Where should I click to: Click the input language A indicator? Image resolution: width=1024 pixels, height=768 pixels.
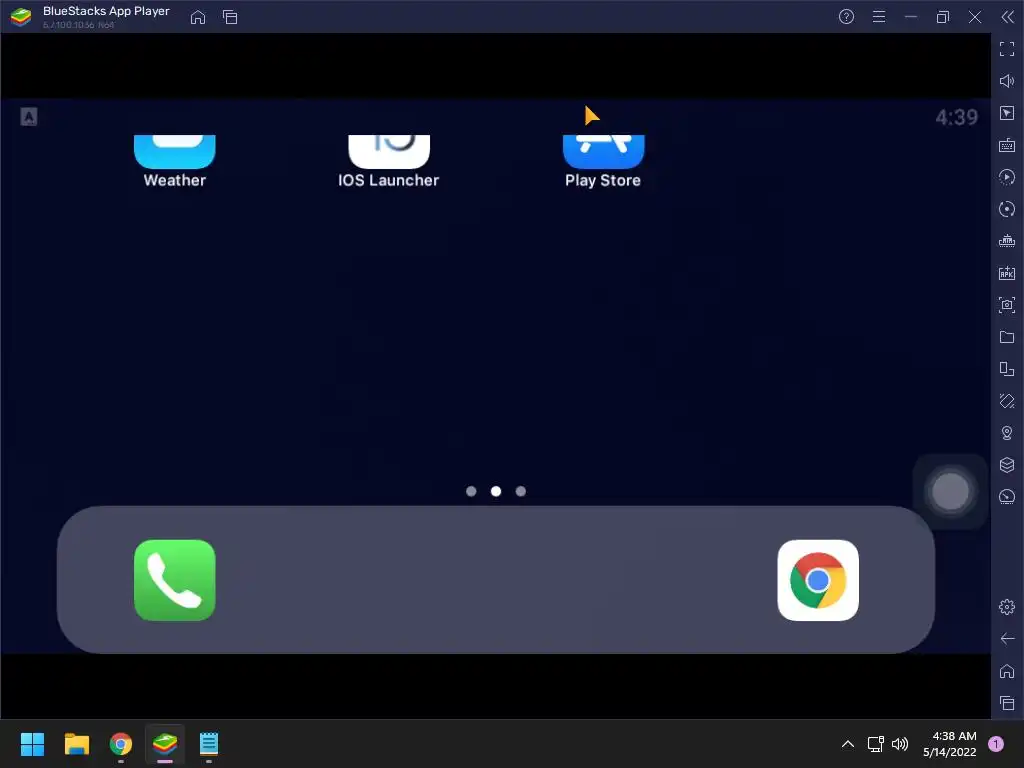tap(29, 117)
